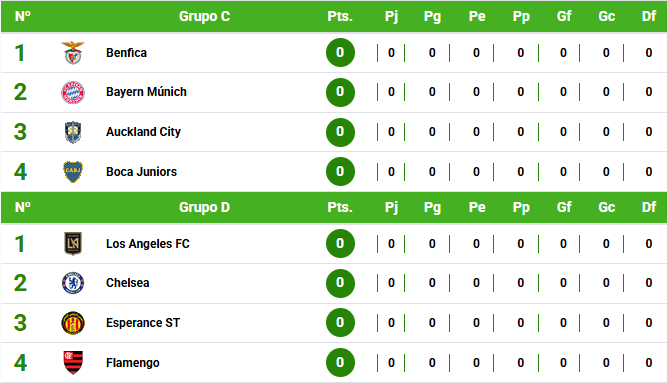Viewport: 667px width, 383px height.
Task: Click the Bayern Múnich club logo
Action: coord(73,92)
